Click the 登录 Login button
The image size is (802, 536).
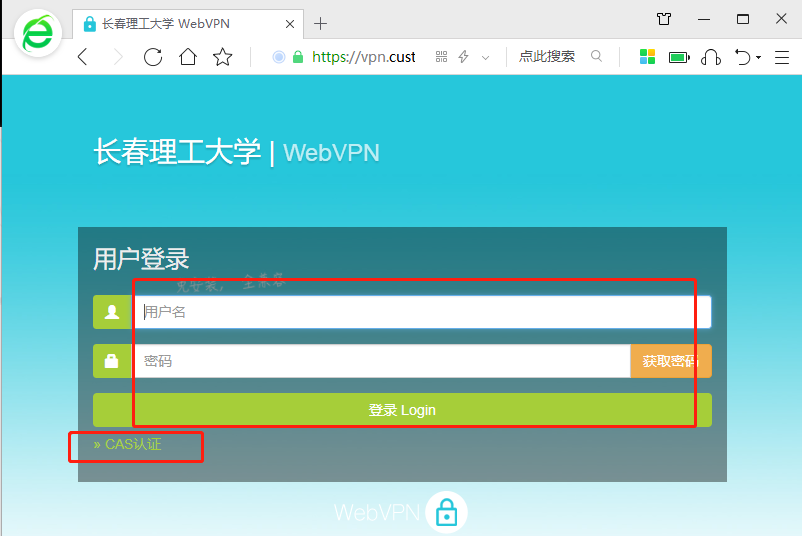coord(402,410)
